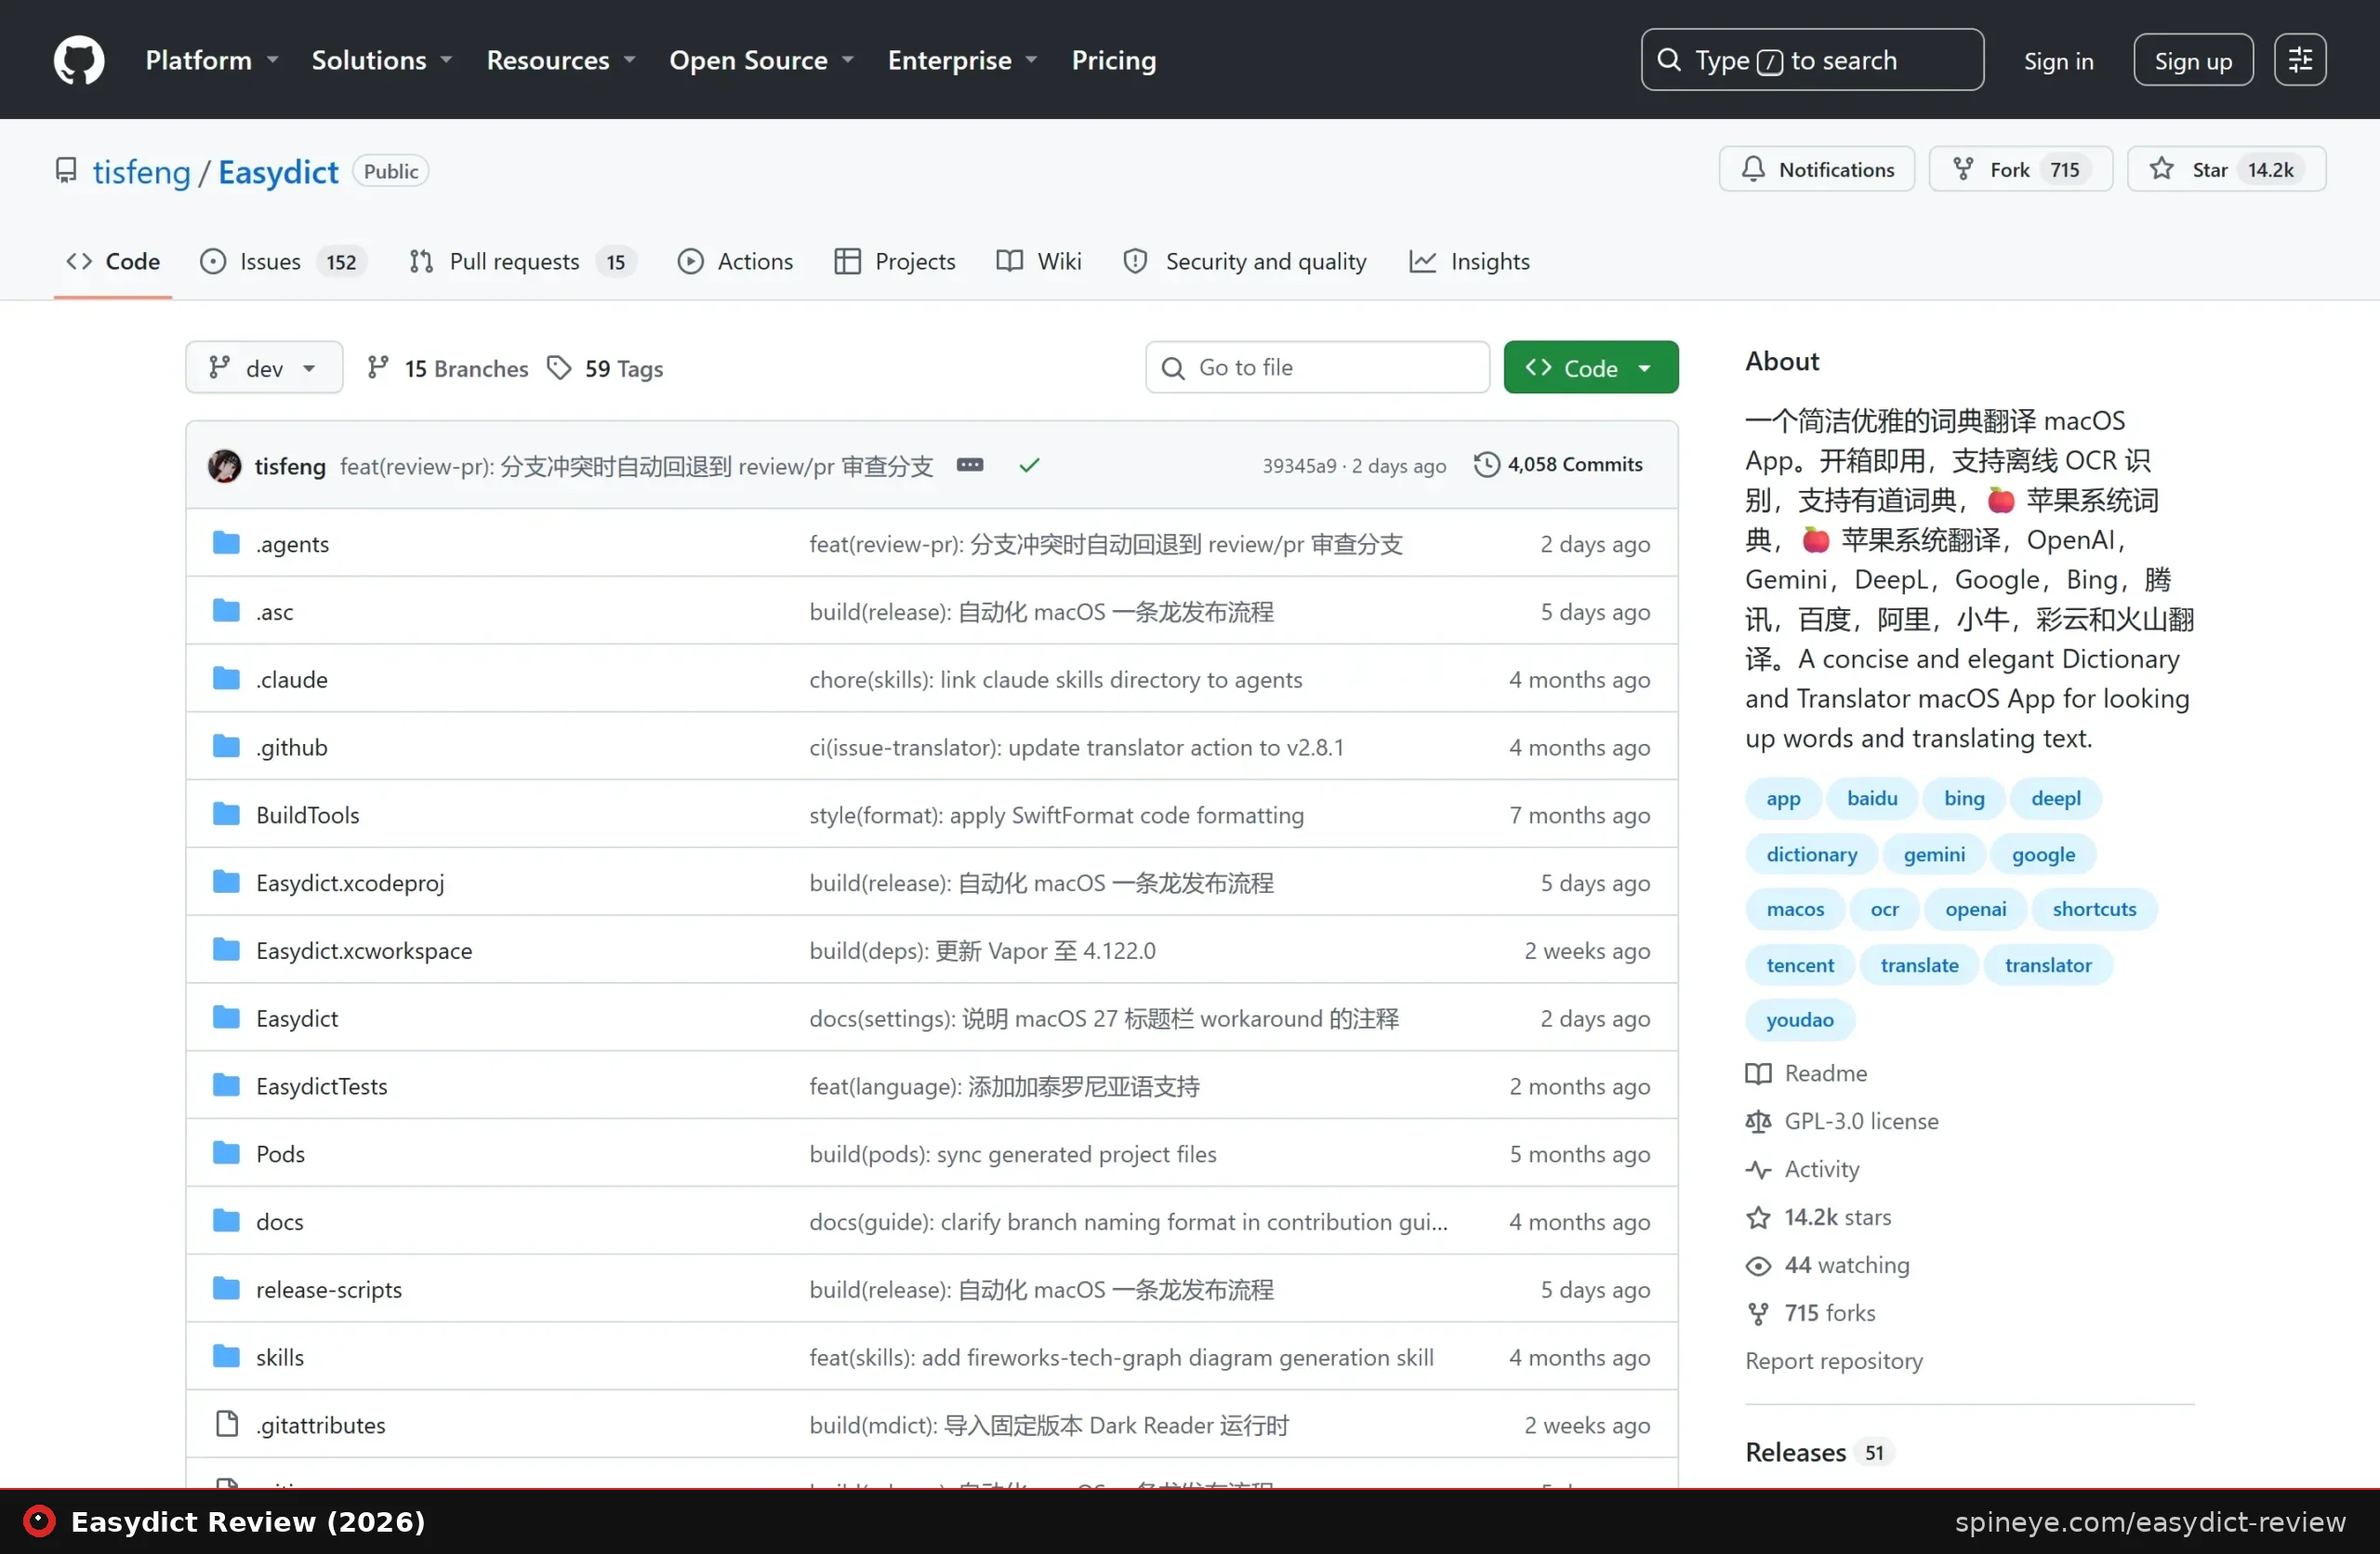Click the forks icon in About
The height and width of the screenshot is (1554, 2380).
(1757, 1313)
